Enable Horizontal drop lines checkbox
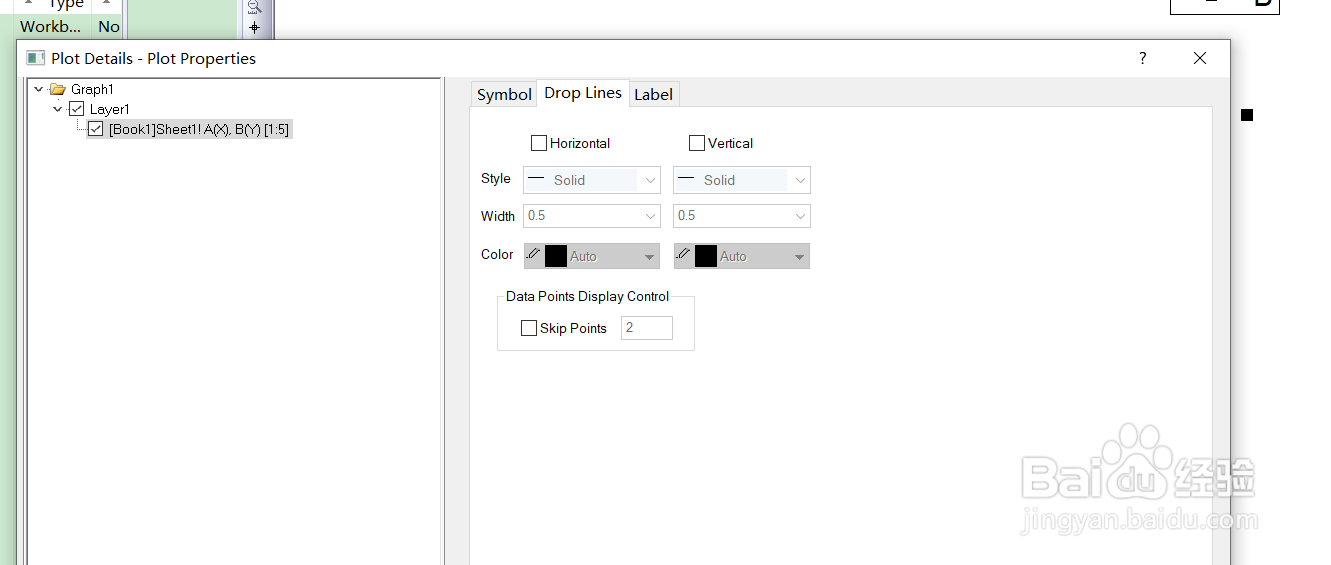Image resolution: width=1331 pixels, height=565 pixels. pyautogui.click(x=539, y=143)
